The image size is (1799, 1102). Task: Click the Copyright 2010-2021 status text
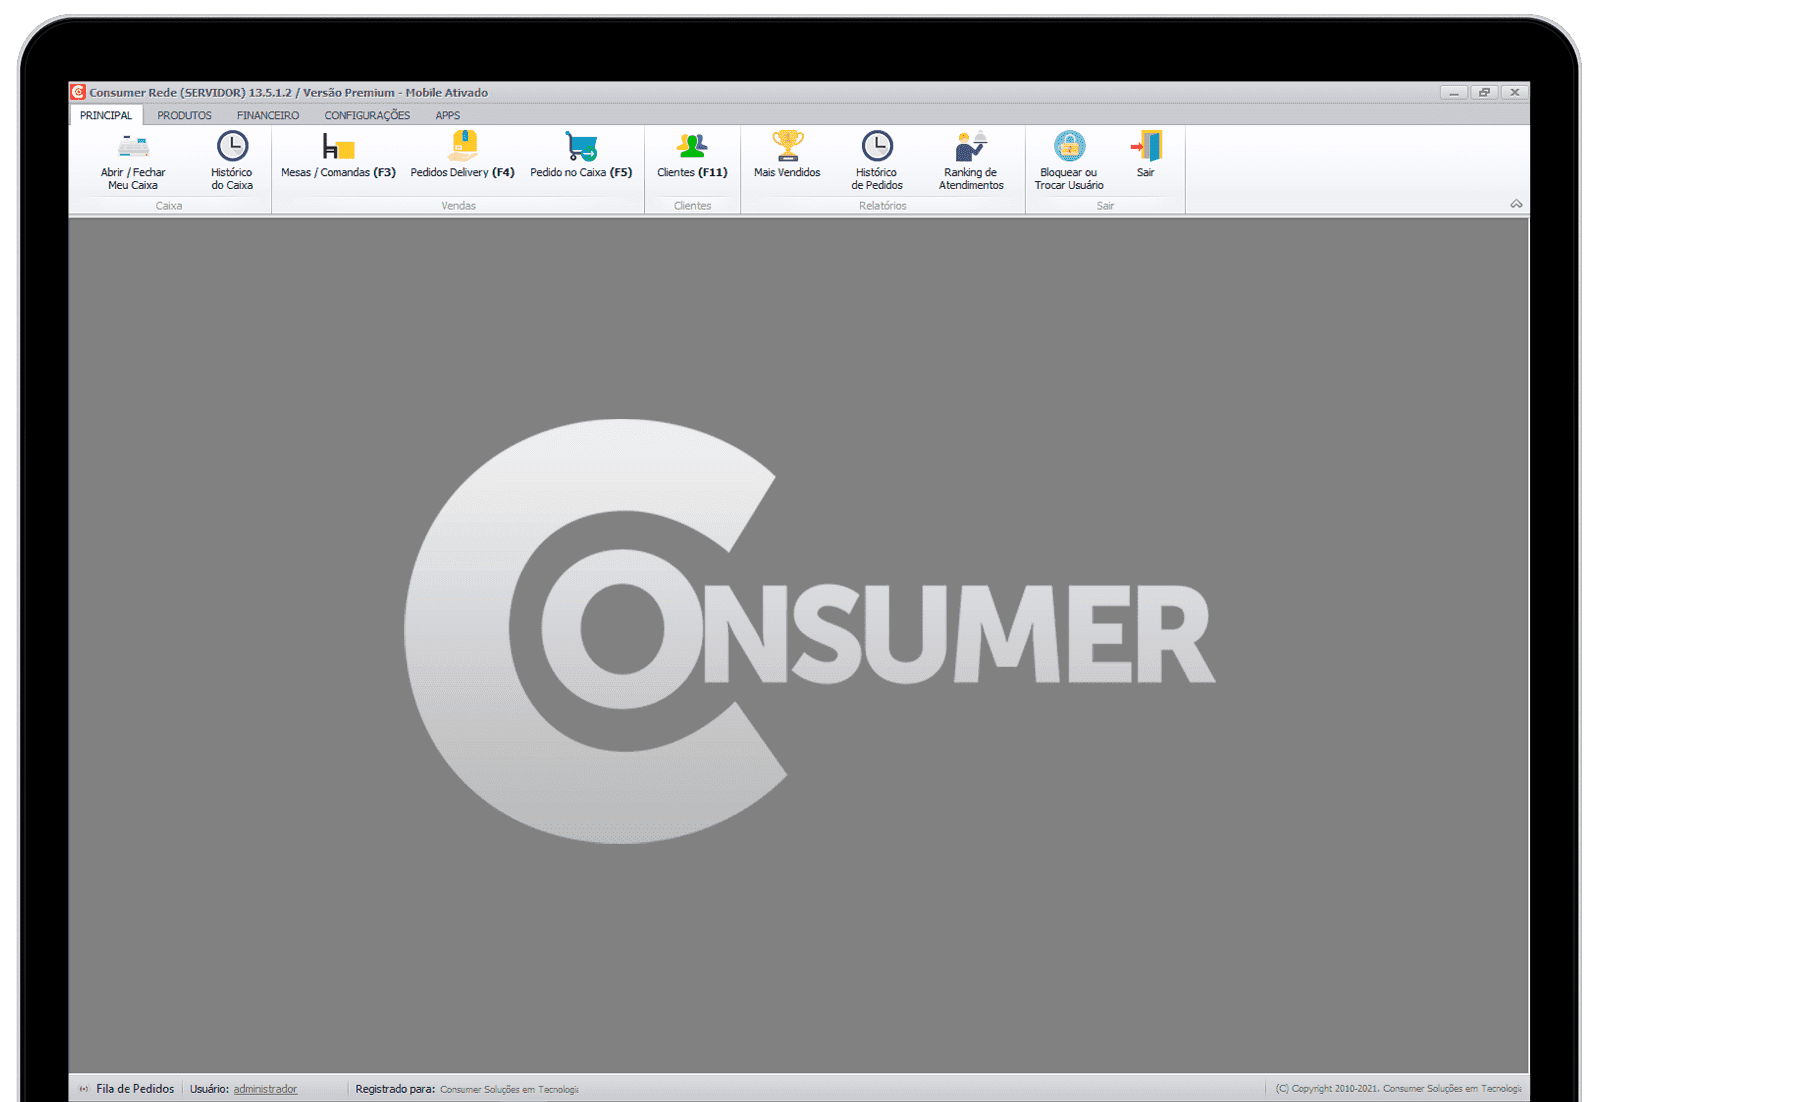point(1398,1089)
